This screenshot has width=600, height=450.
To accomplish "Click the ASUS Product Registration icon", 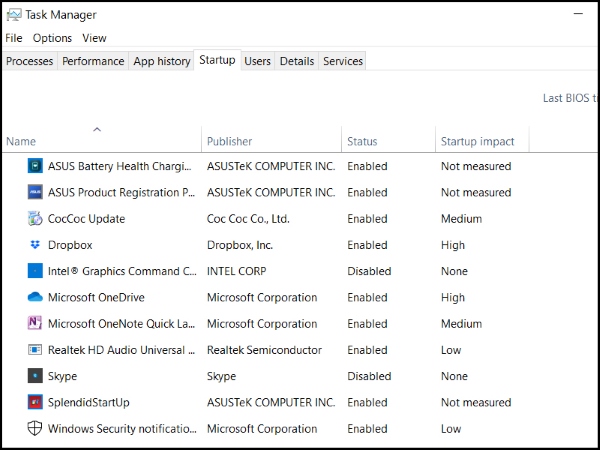I will 36,192.
